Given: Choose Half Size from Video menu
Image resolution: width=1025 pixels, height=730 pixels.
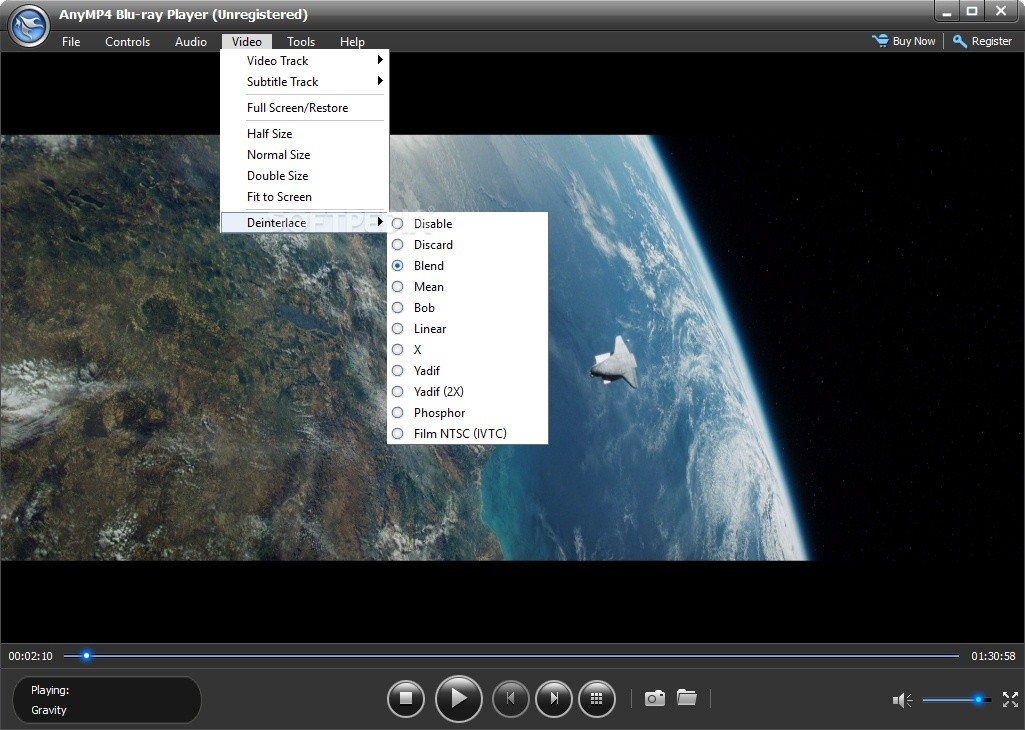Looking at the screenshot, I should click(x=305, y=133).
